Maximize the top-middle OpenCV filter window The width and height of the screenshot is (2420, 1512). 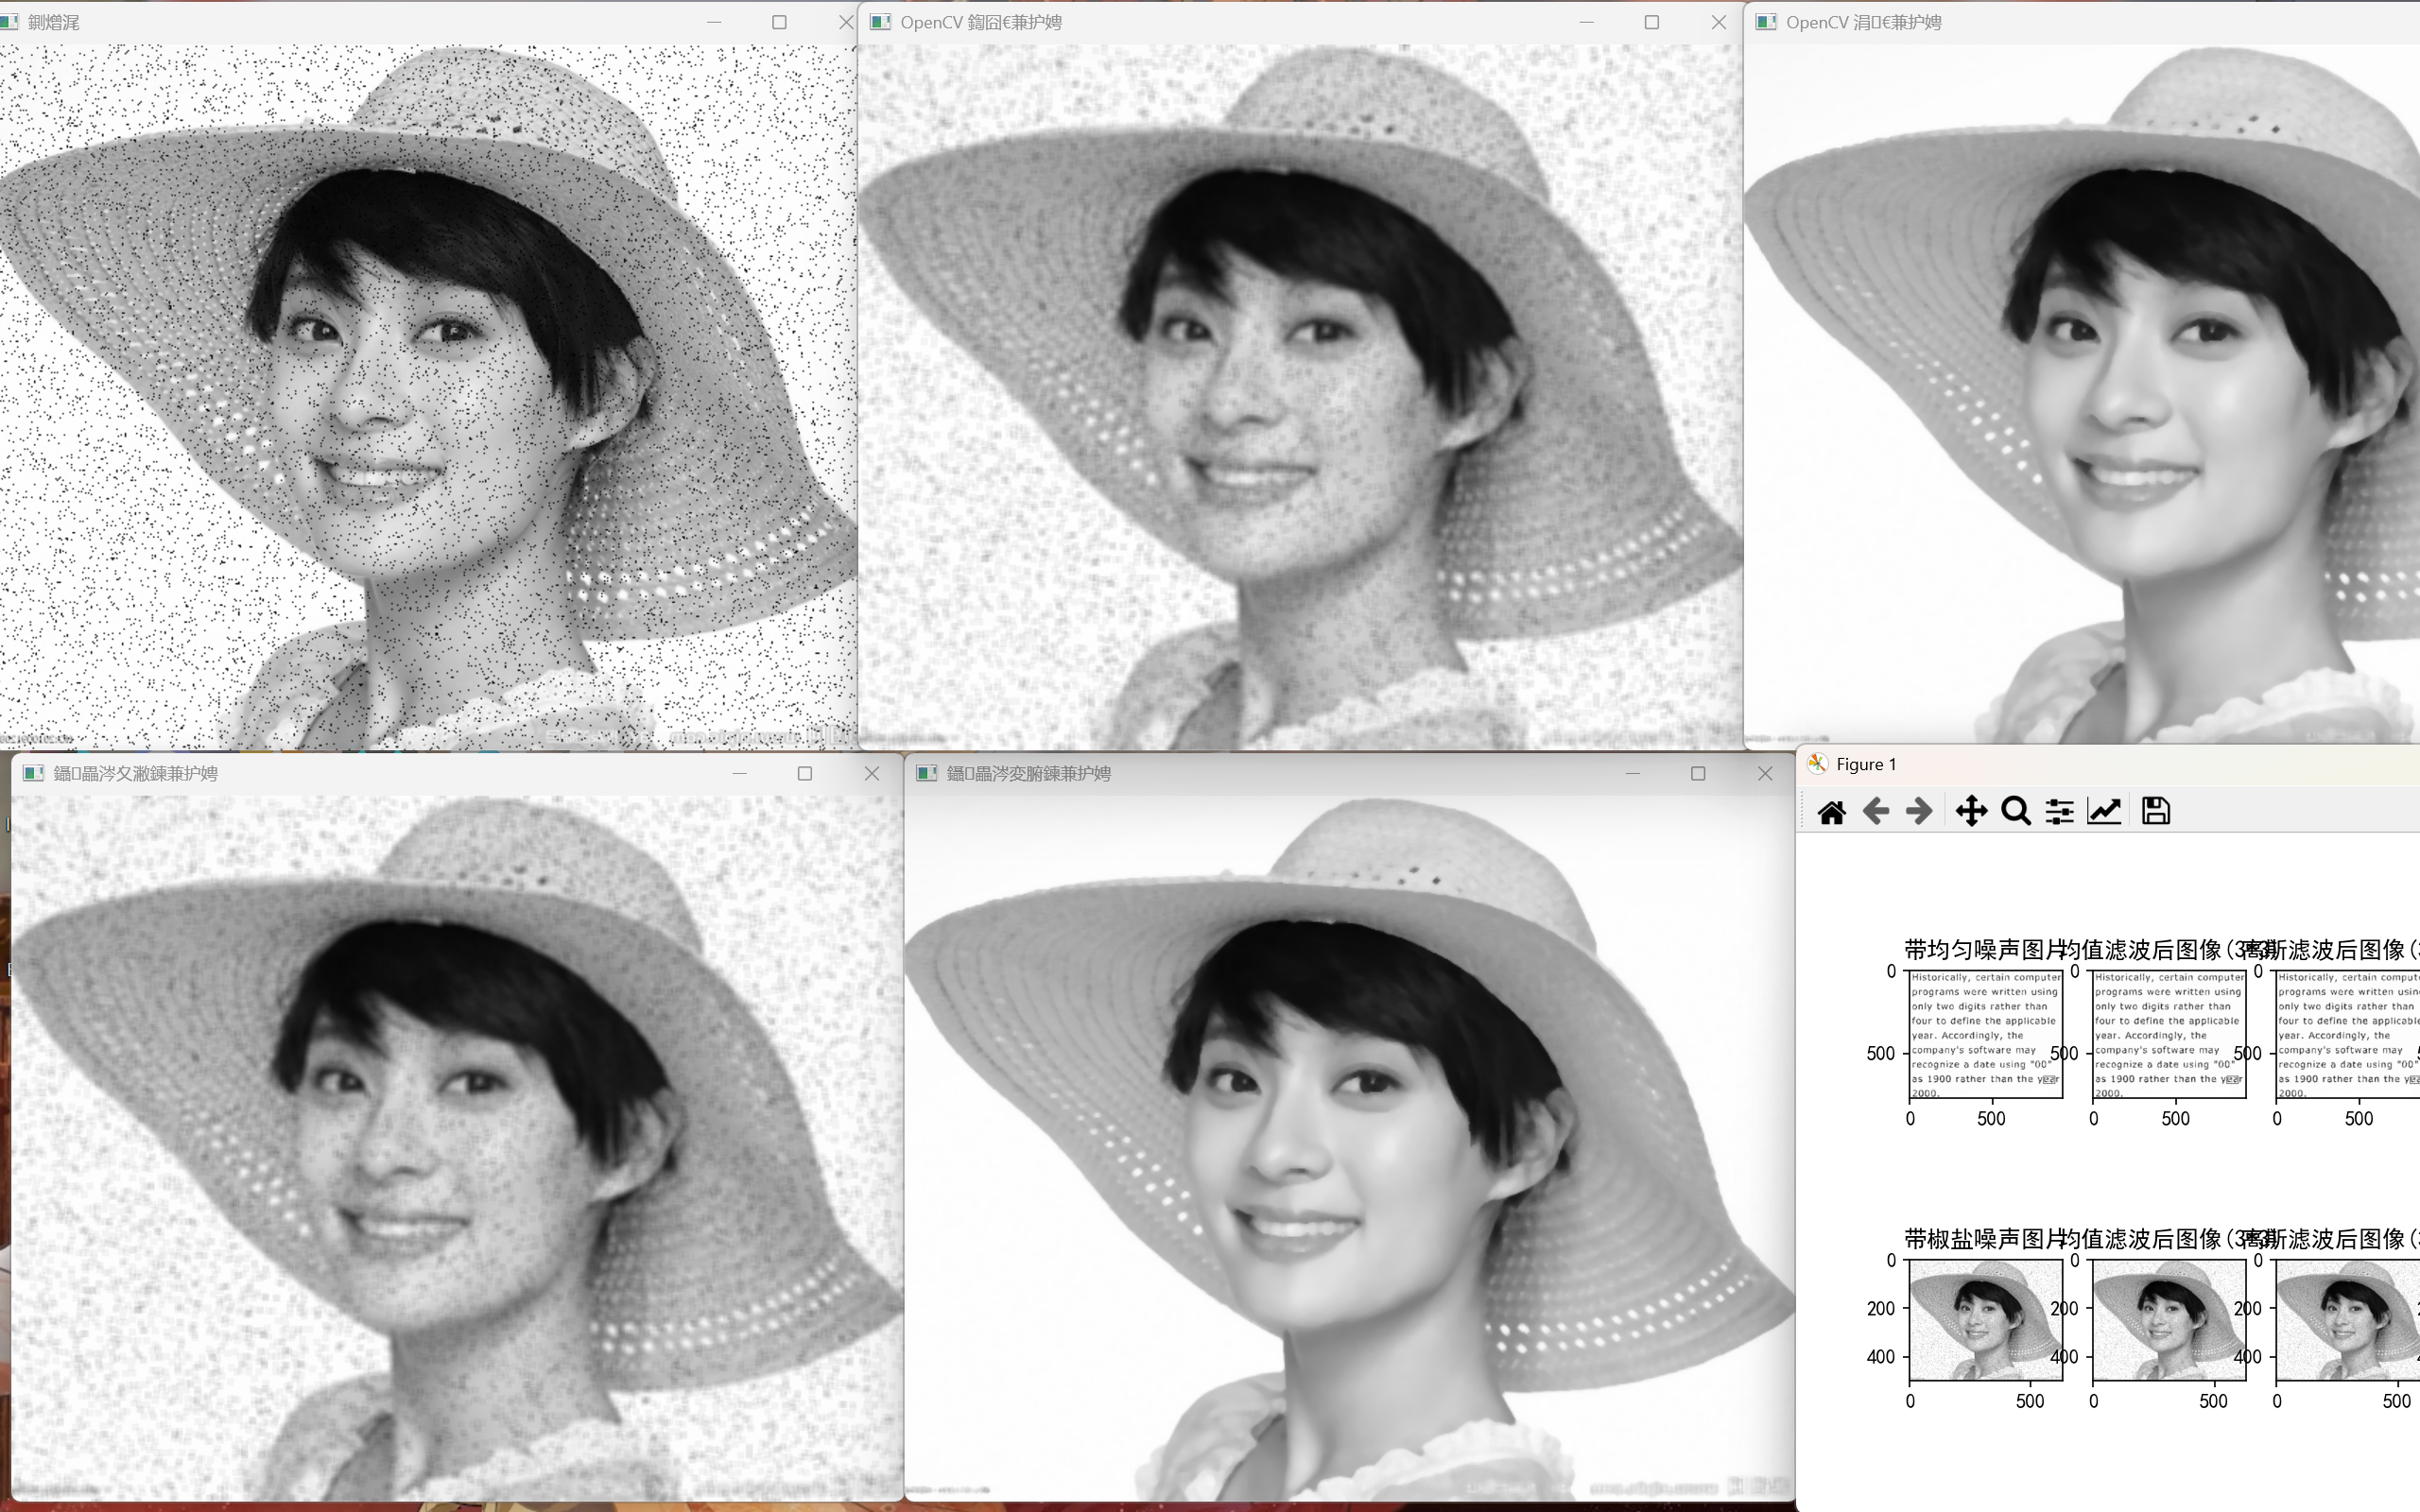(x=1652, y=22)
